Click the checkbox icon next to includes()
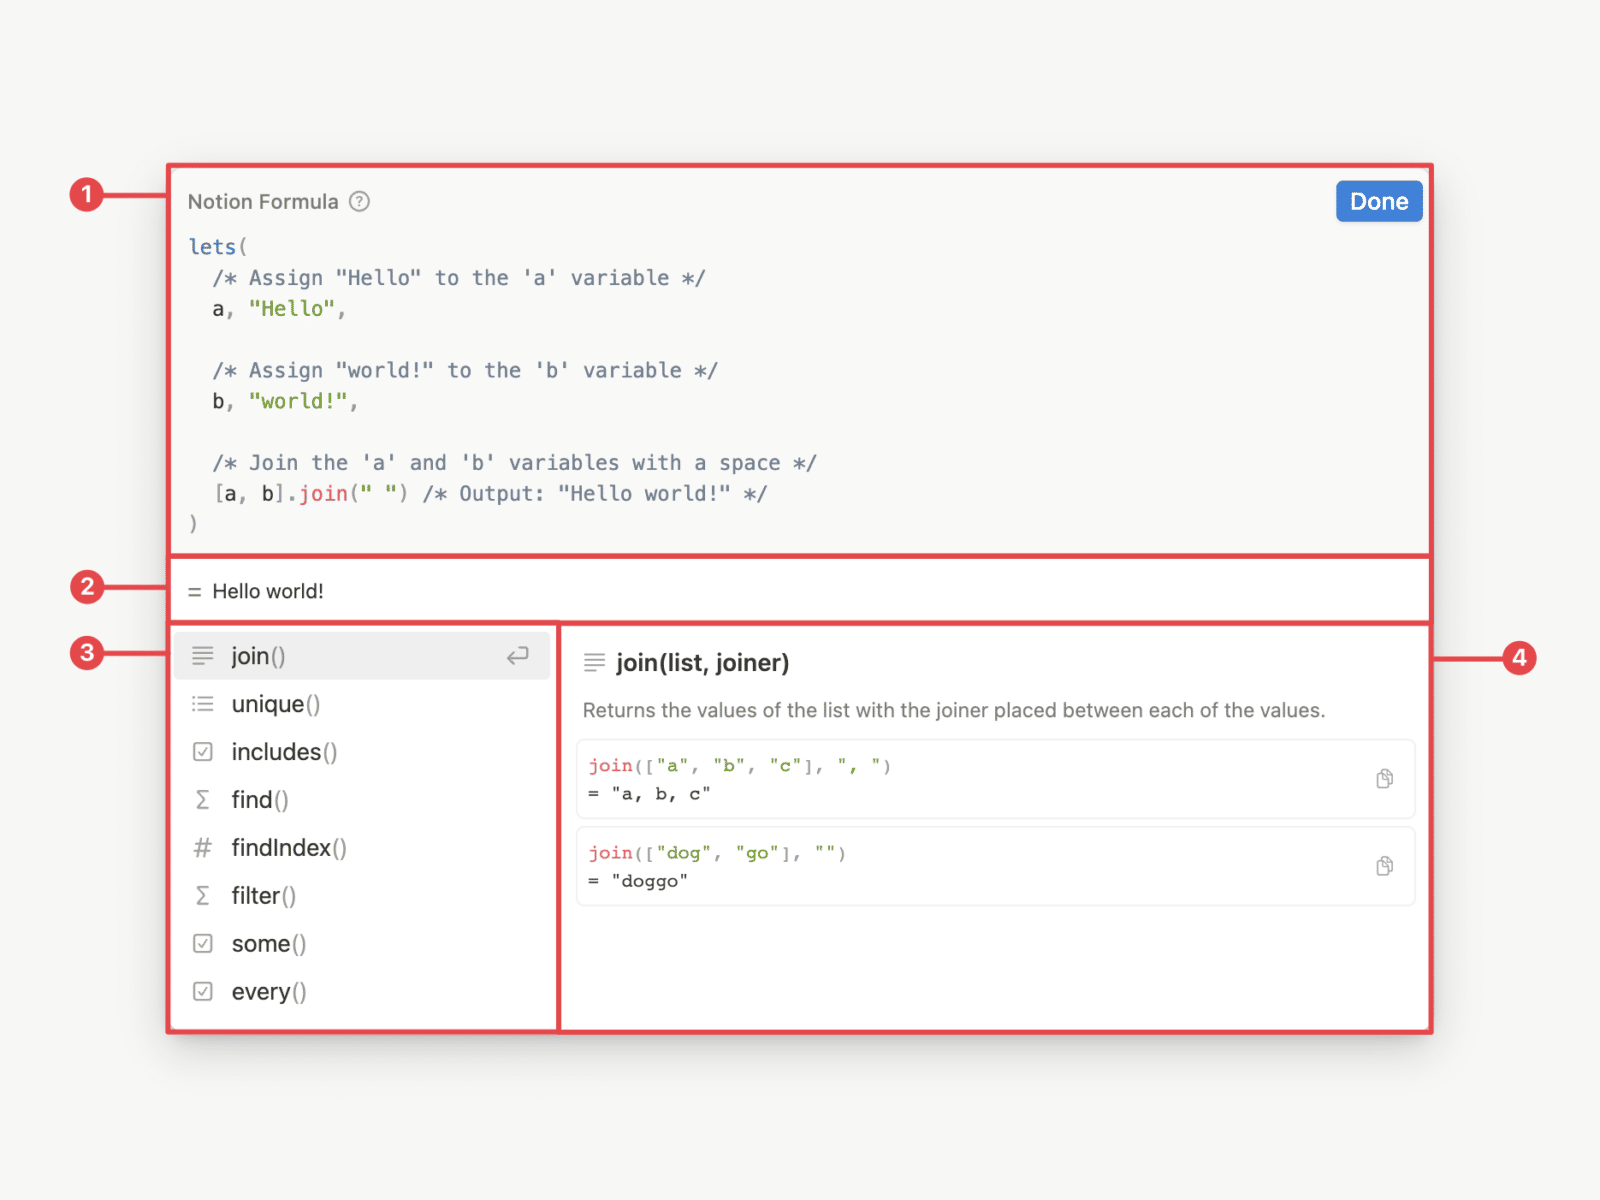Screen dimensions: 1600x1200 pos(203,752)
